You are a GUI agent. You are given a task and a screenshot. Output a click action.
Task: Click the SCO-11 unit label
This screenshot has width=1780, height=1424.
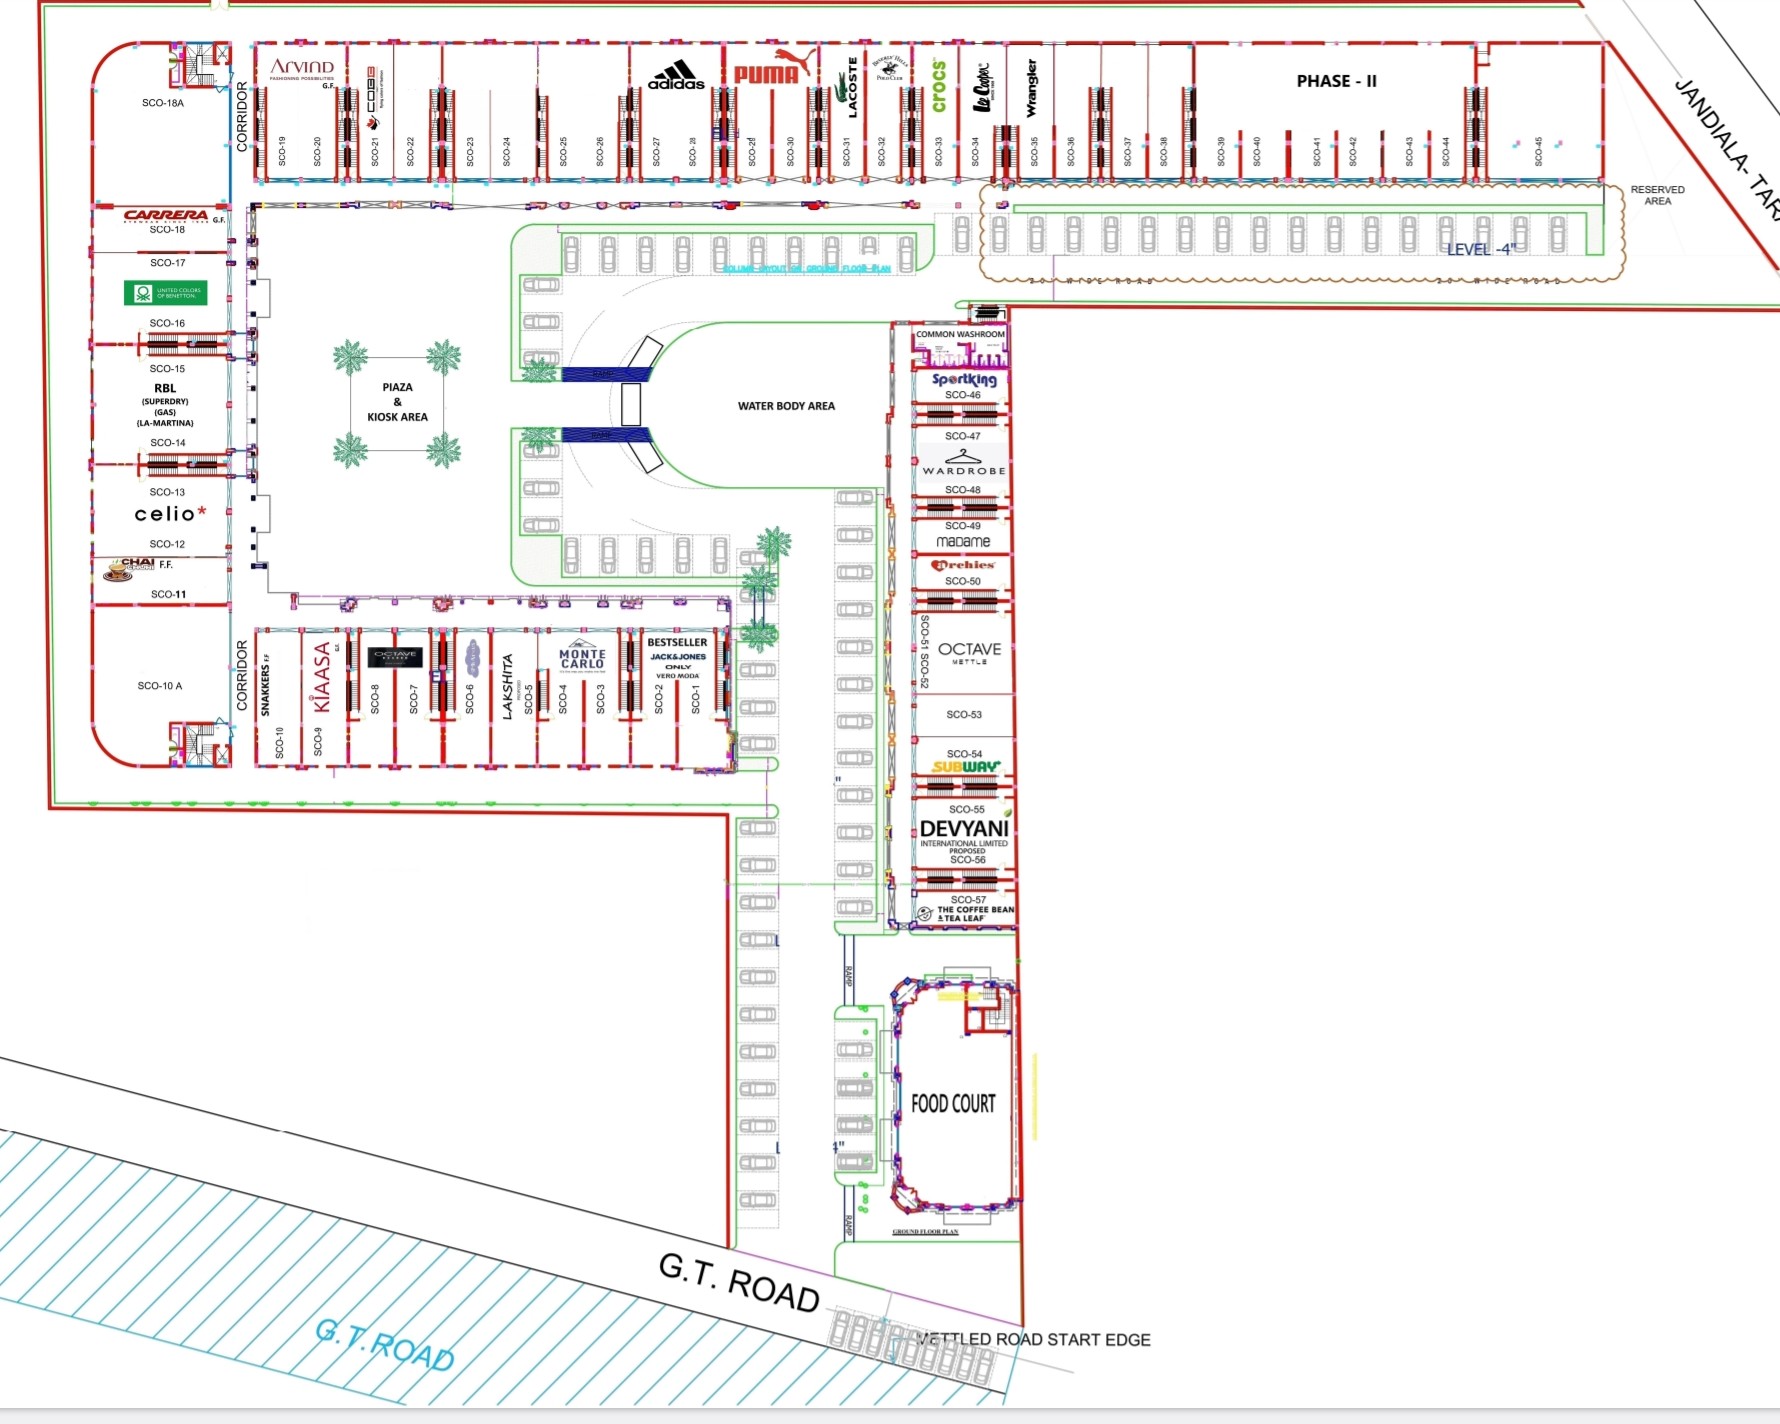[x=168, y=594]
